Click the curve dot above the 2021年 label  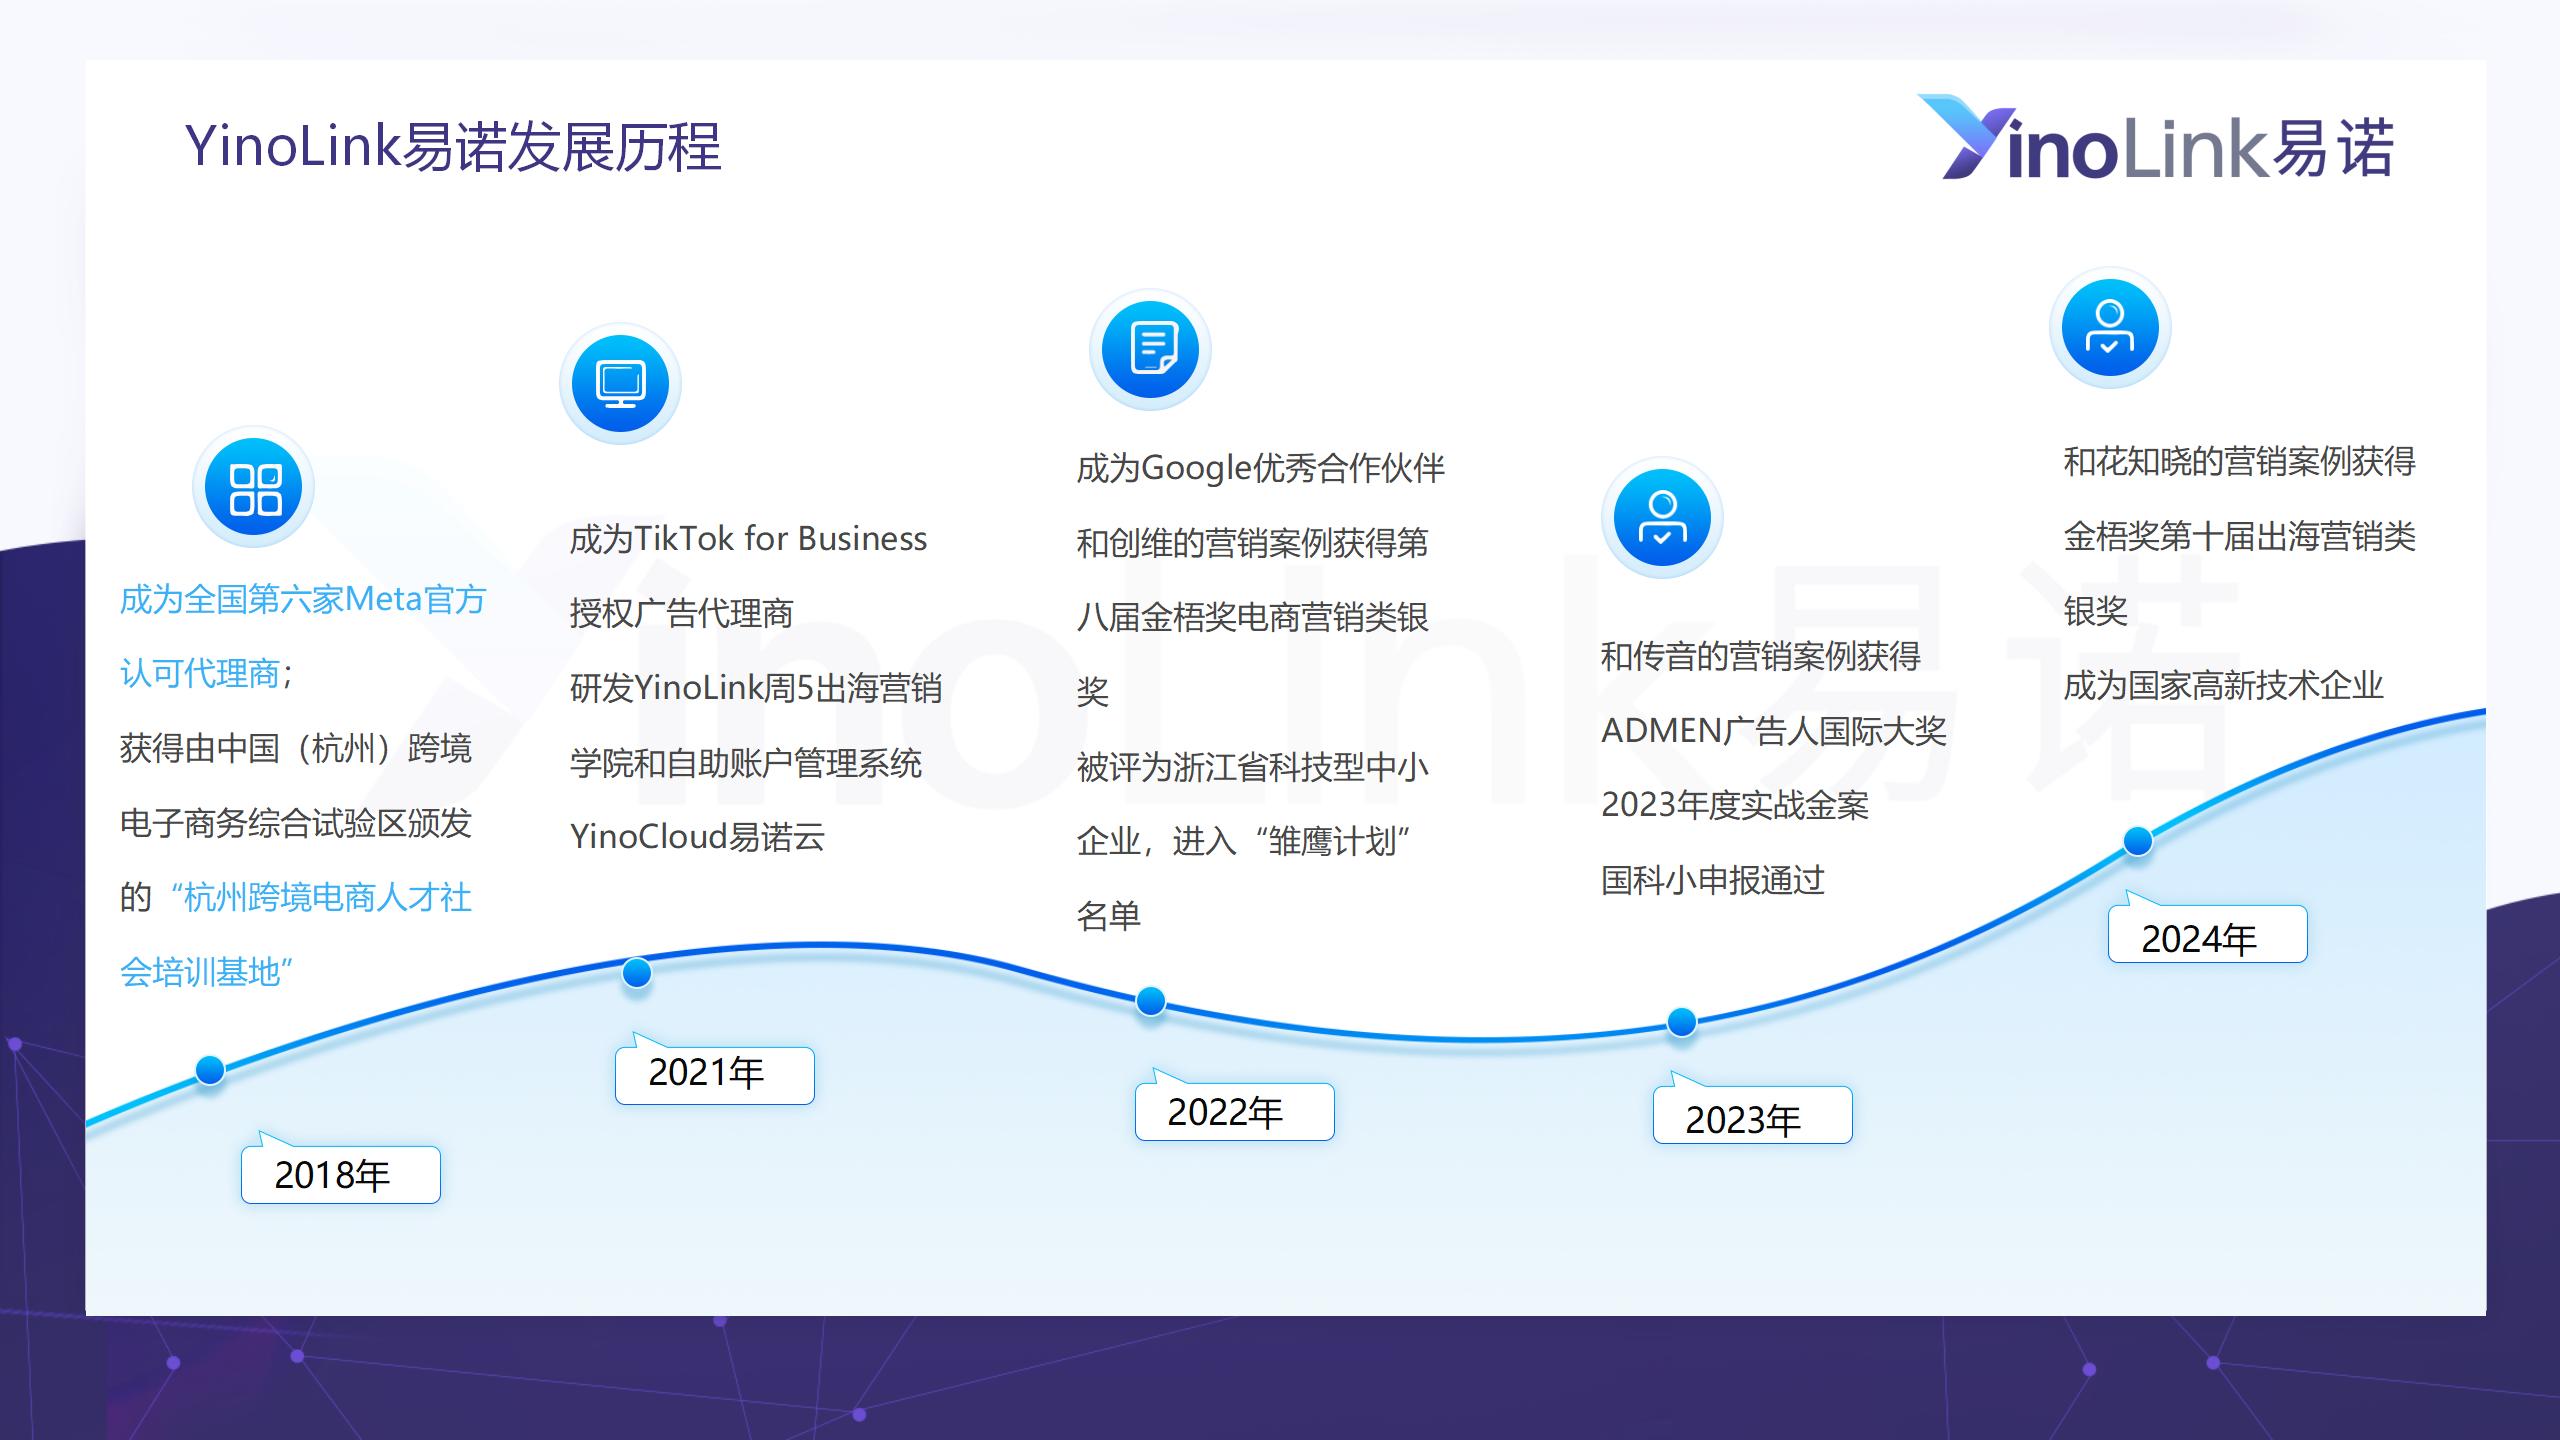[637, 972]
